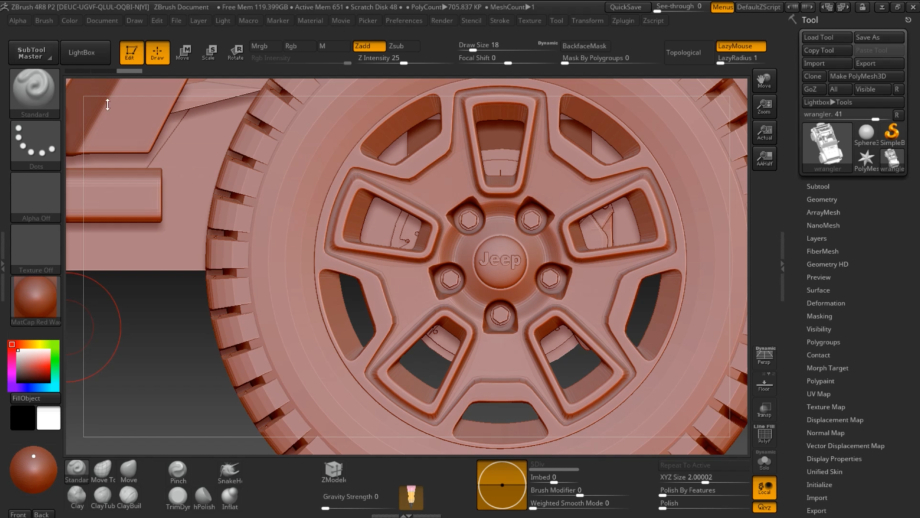Expand the Displacement Map section
This screenshot has height=518, width=920.
coord(834,420)
